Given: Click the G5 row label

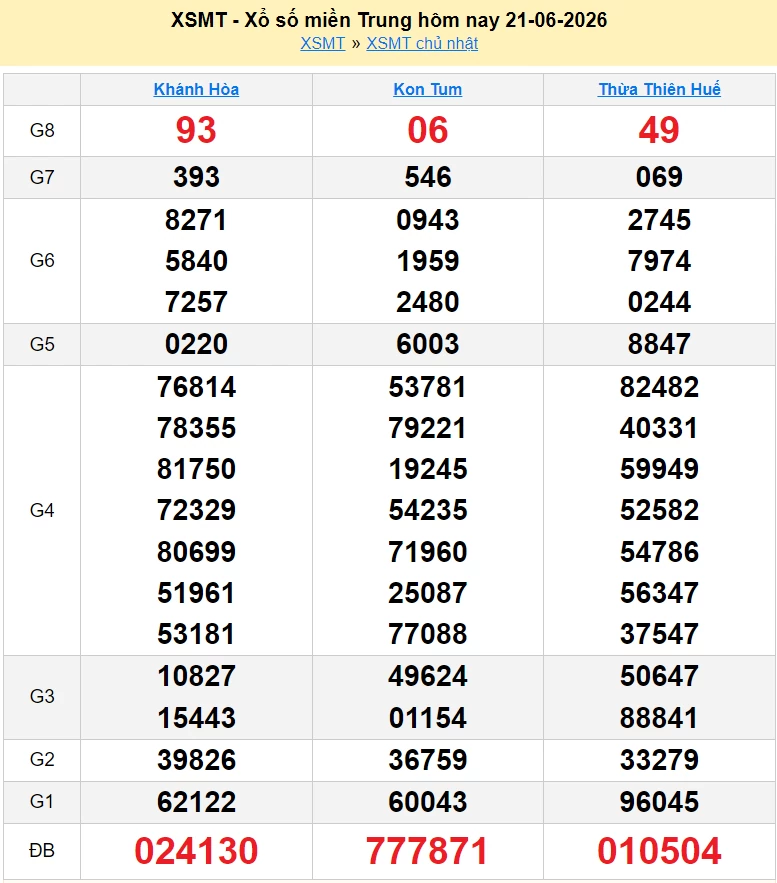Looking at the screenshot, I should point(42,344).
